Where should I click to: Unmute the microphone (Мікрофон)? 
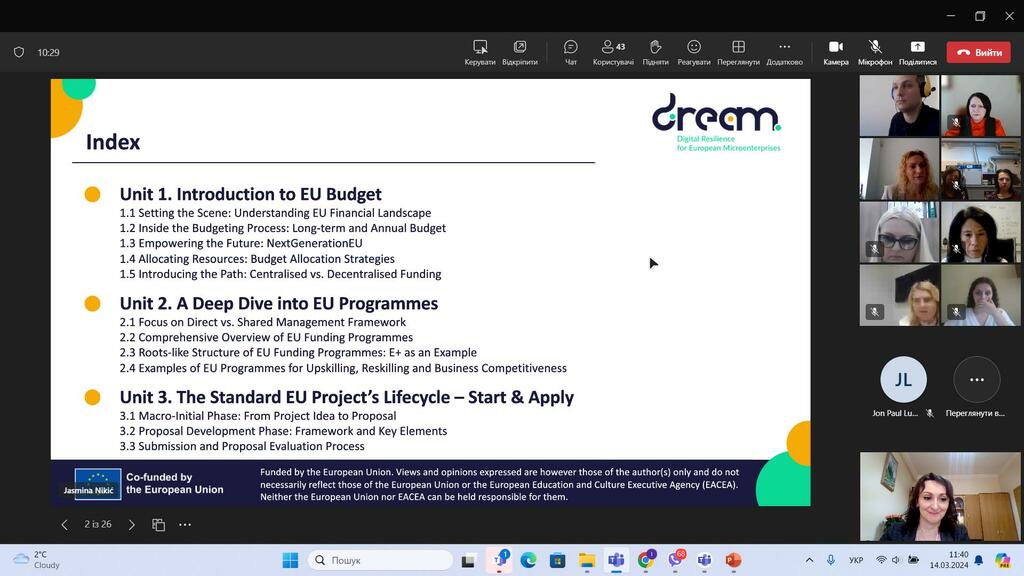click(875, 52)
